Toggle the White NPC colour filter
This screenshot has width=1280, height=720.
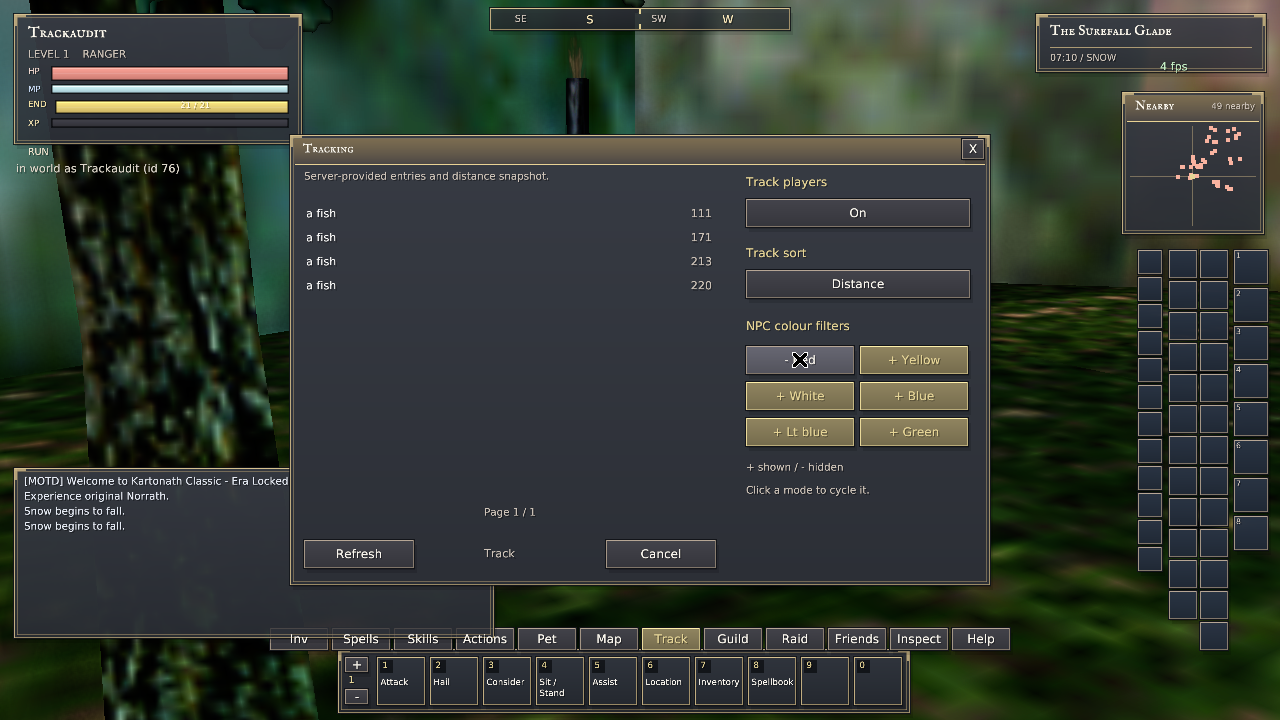point(800,396)
